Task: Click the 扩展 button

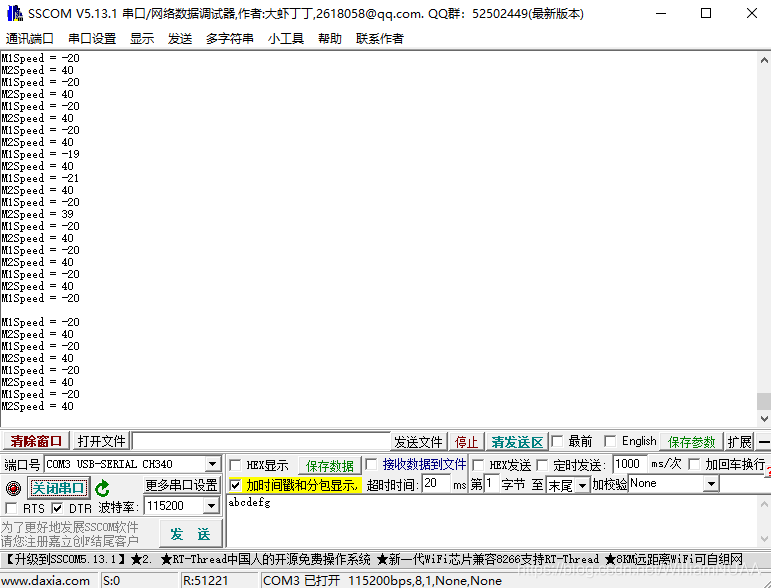Action: pyautogui.click(x=739, y=442)
